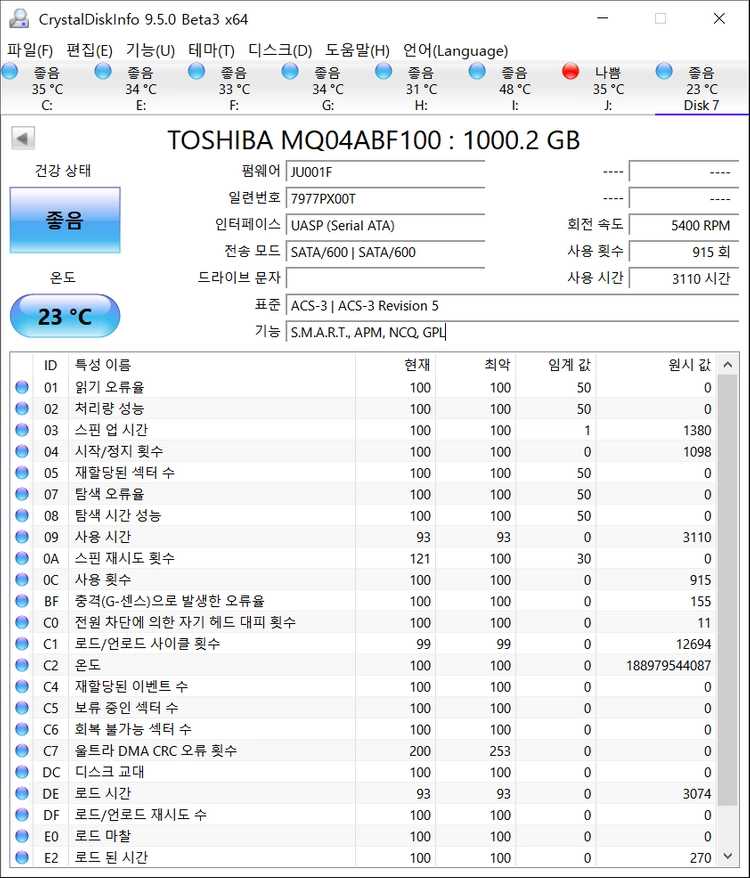Click status circle for attribute 01 읽기 오류율
The width and height of the screenshot is (750, 878).
tap(22, 387)
